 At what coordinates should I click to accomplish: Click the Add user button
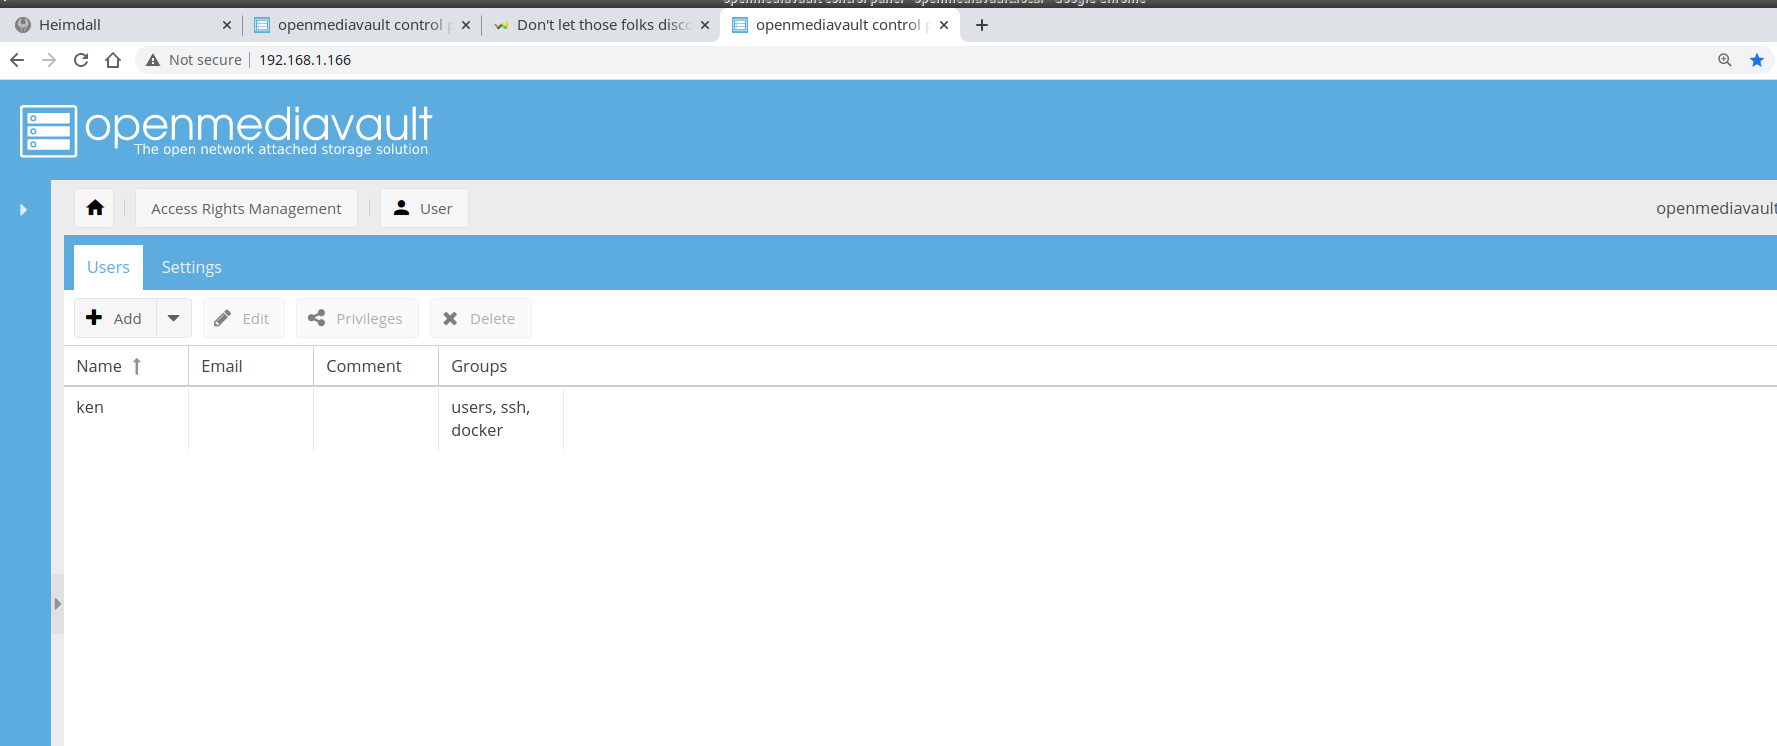(115, 318)
